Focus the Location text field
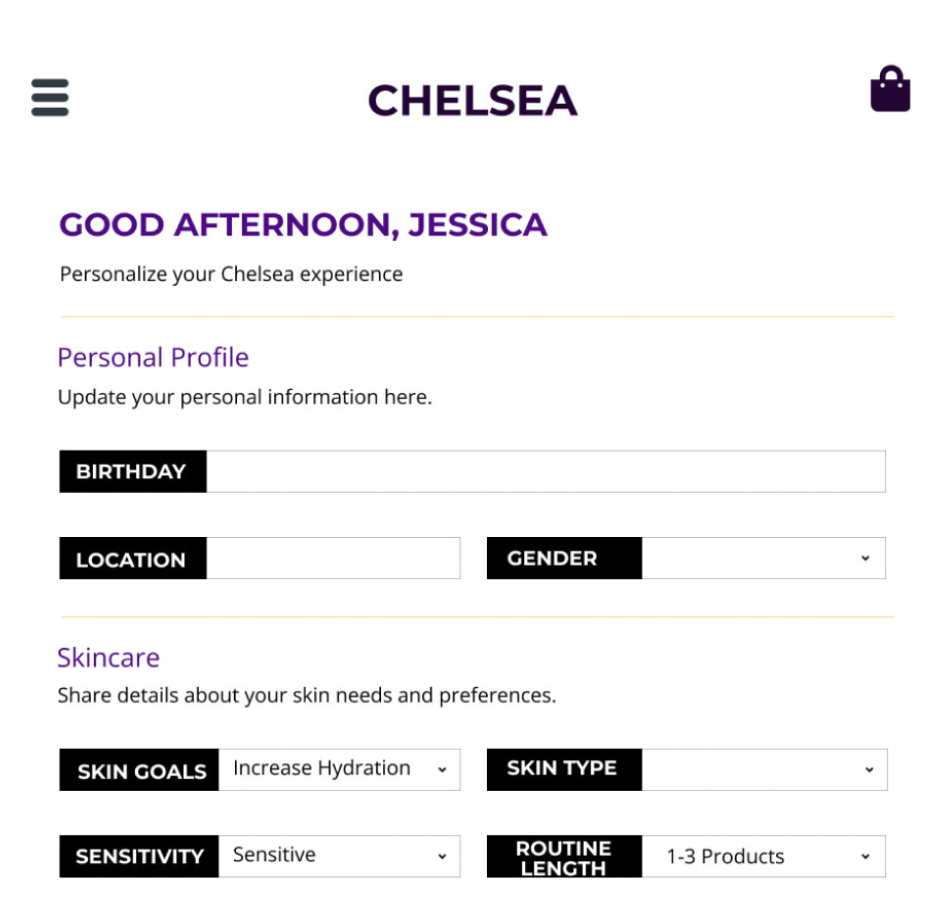Viewport: 939px width, 905px height. pos(333,558)
